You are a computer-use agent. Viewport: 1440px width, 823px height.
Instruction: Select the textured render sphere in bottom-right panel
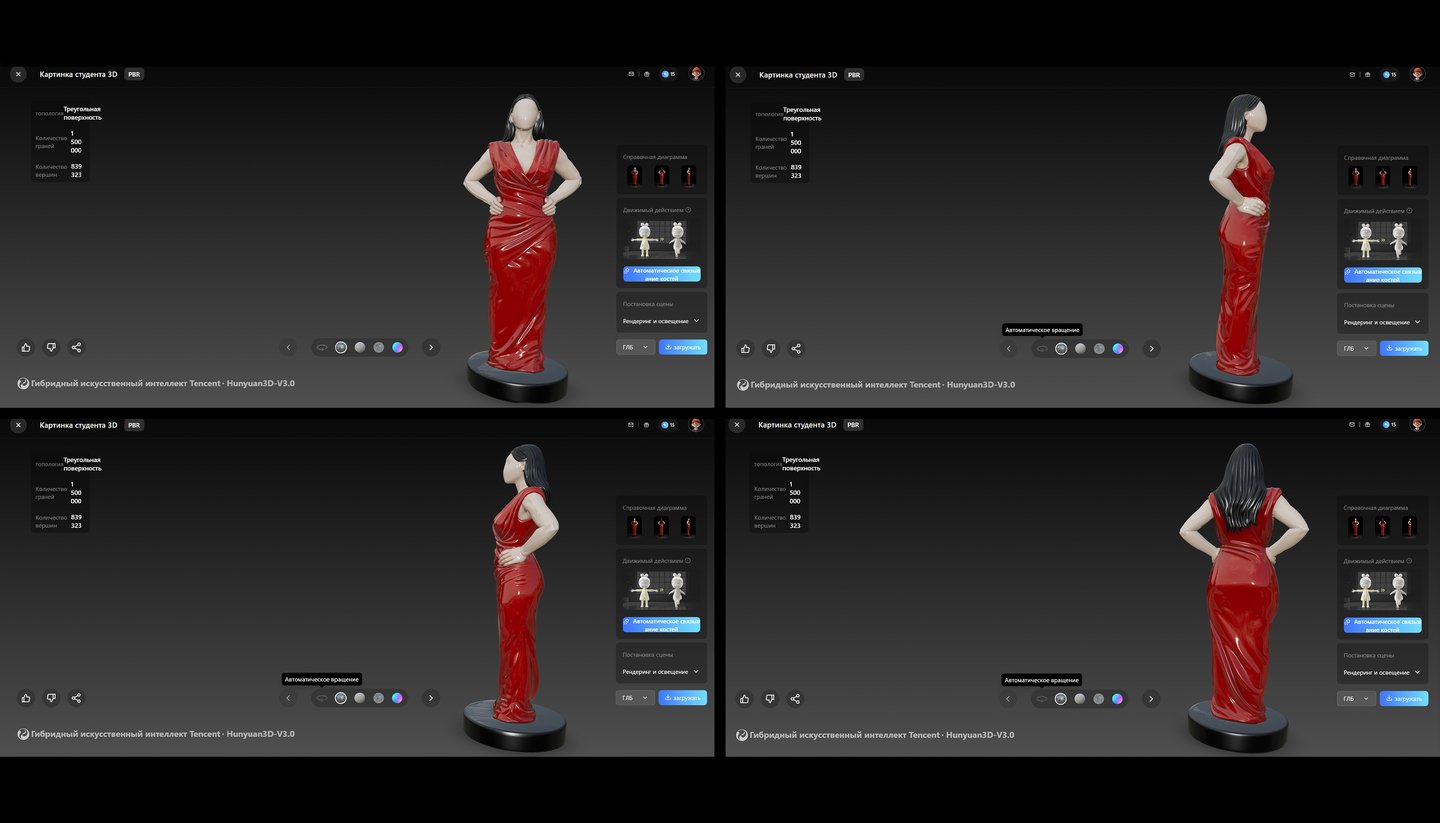point(1060,699)
